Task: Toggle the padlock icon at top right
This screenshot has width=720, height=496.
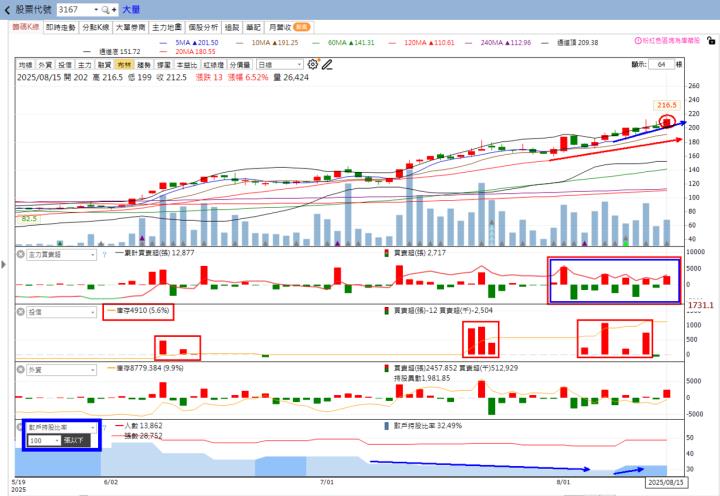Action: point(711,41)
